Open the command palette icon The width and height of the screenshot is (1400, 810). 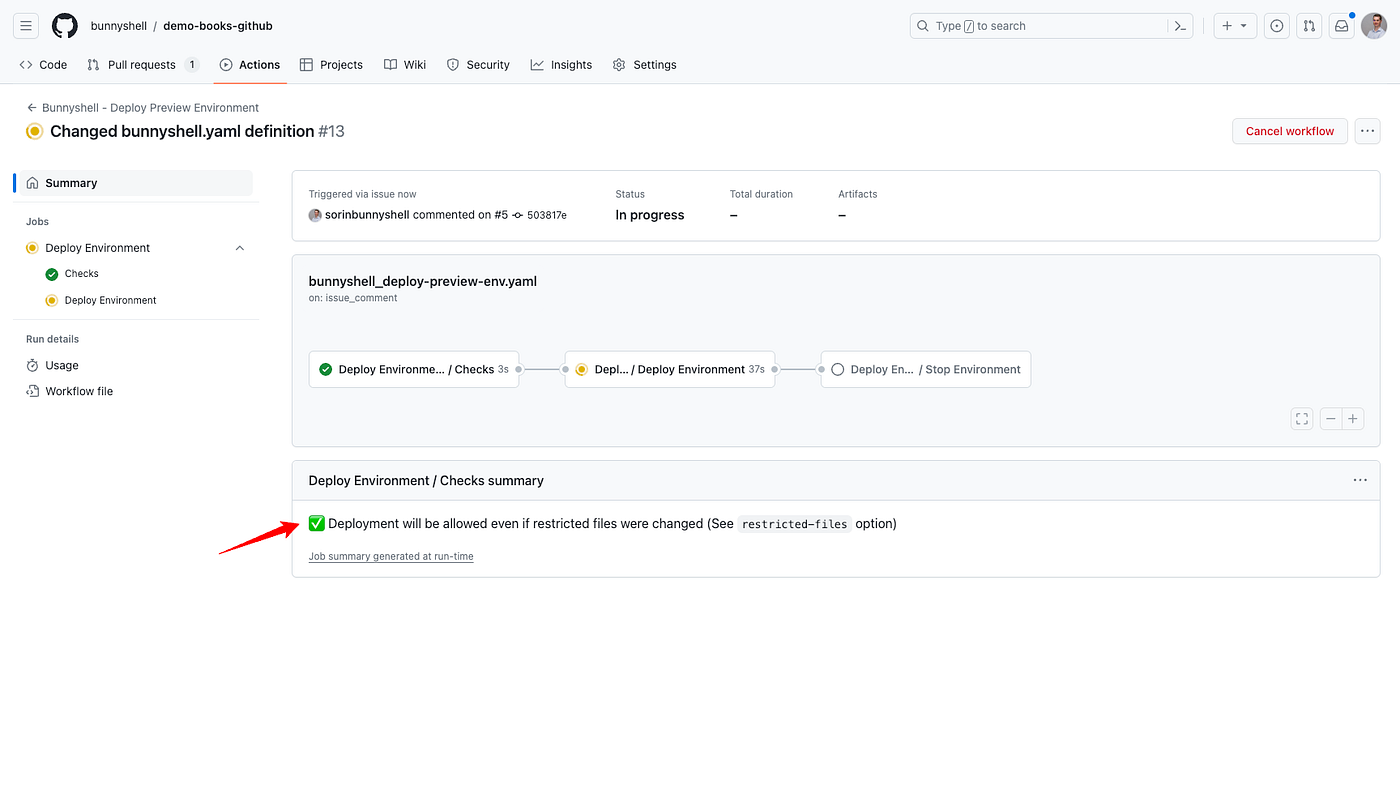tap(1180, 26)
